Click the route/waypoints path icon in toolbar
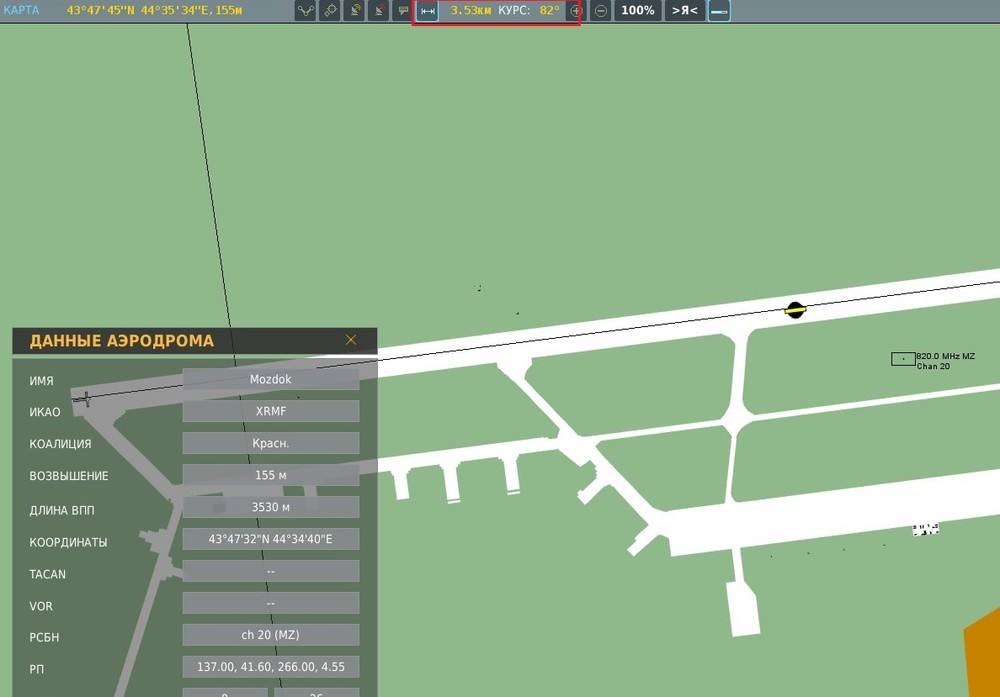The height and width of the screenshot is (697, 1000). pos(305,11)
